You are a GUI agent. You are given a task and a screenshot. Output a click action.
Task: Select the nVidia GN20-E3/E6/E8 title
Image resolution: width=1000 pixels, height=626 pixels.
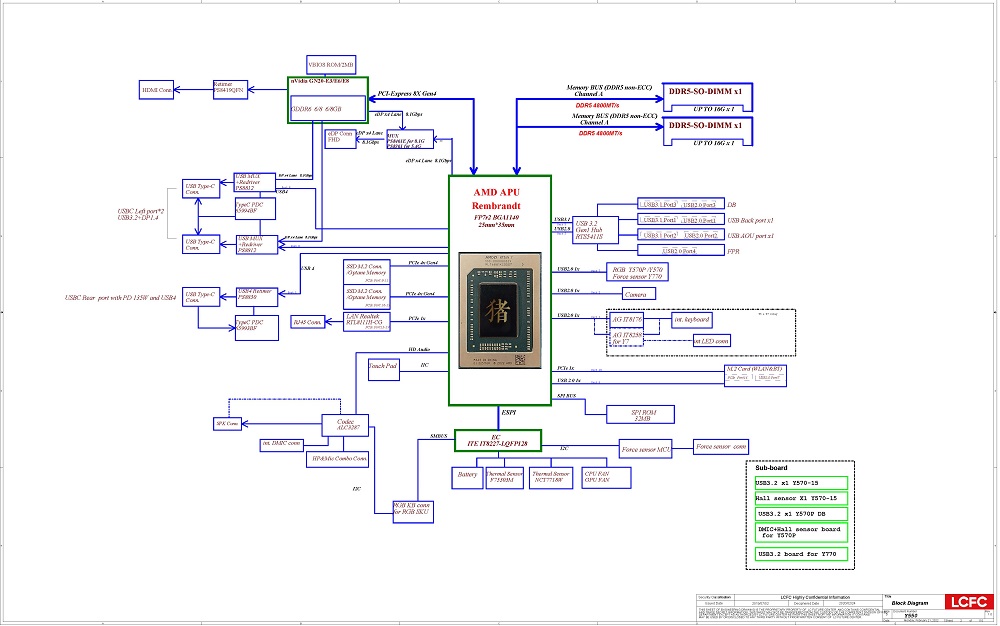(x=320, y=81)
